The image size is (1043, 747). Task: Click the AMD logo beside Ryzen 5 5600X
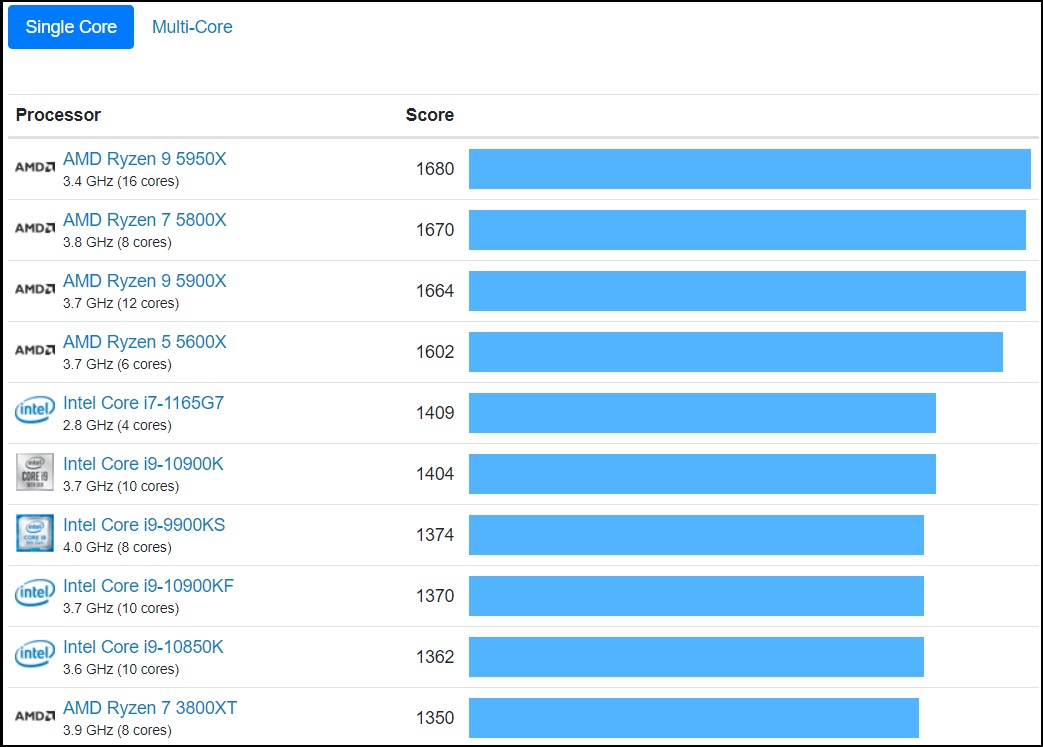coord(35,350)
